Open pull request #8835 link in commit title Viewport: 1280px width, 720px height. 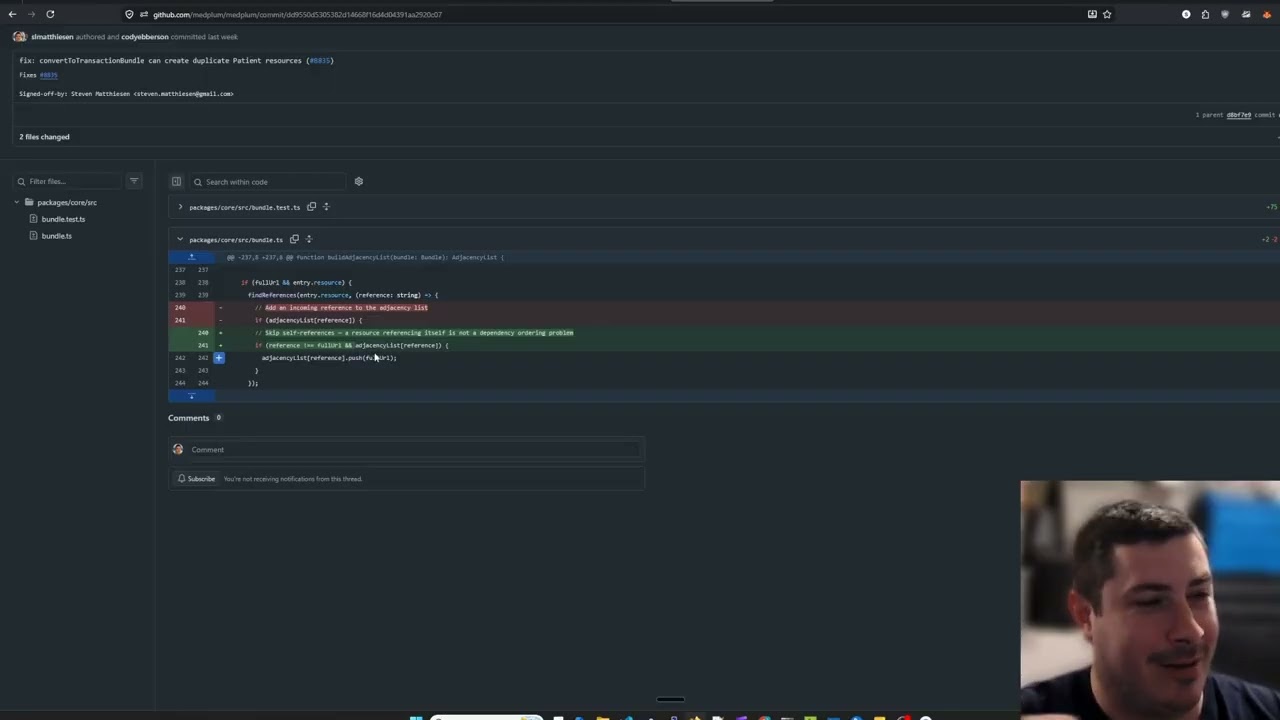point(320,60)
